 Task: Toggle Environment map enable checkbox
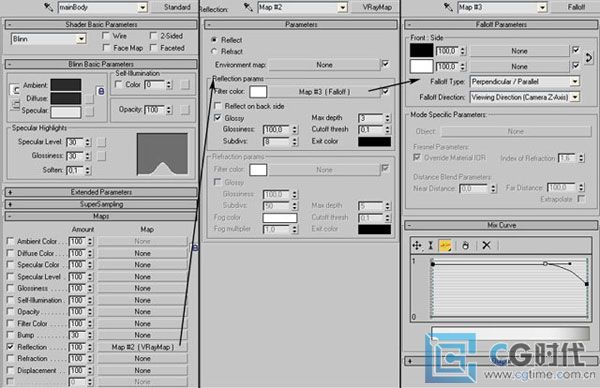(385, 64)
